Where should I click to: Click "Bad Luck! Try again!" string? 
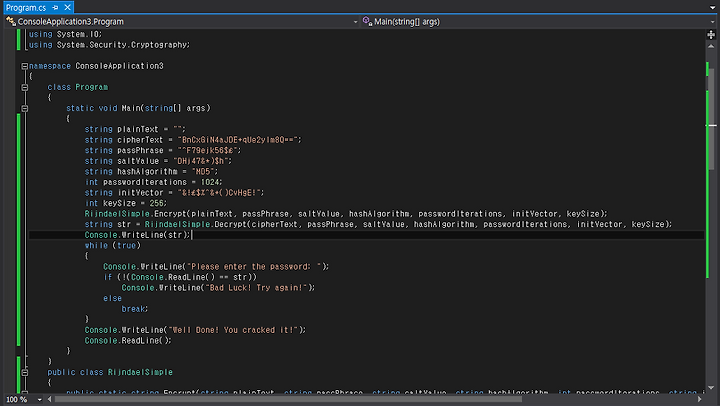tap(256, 288)
